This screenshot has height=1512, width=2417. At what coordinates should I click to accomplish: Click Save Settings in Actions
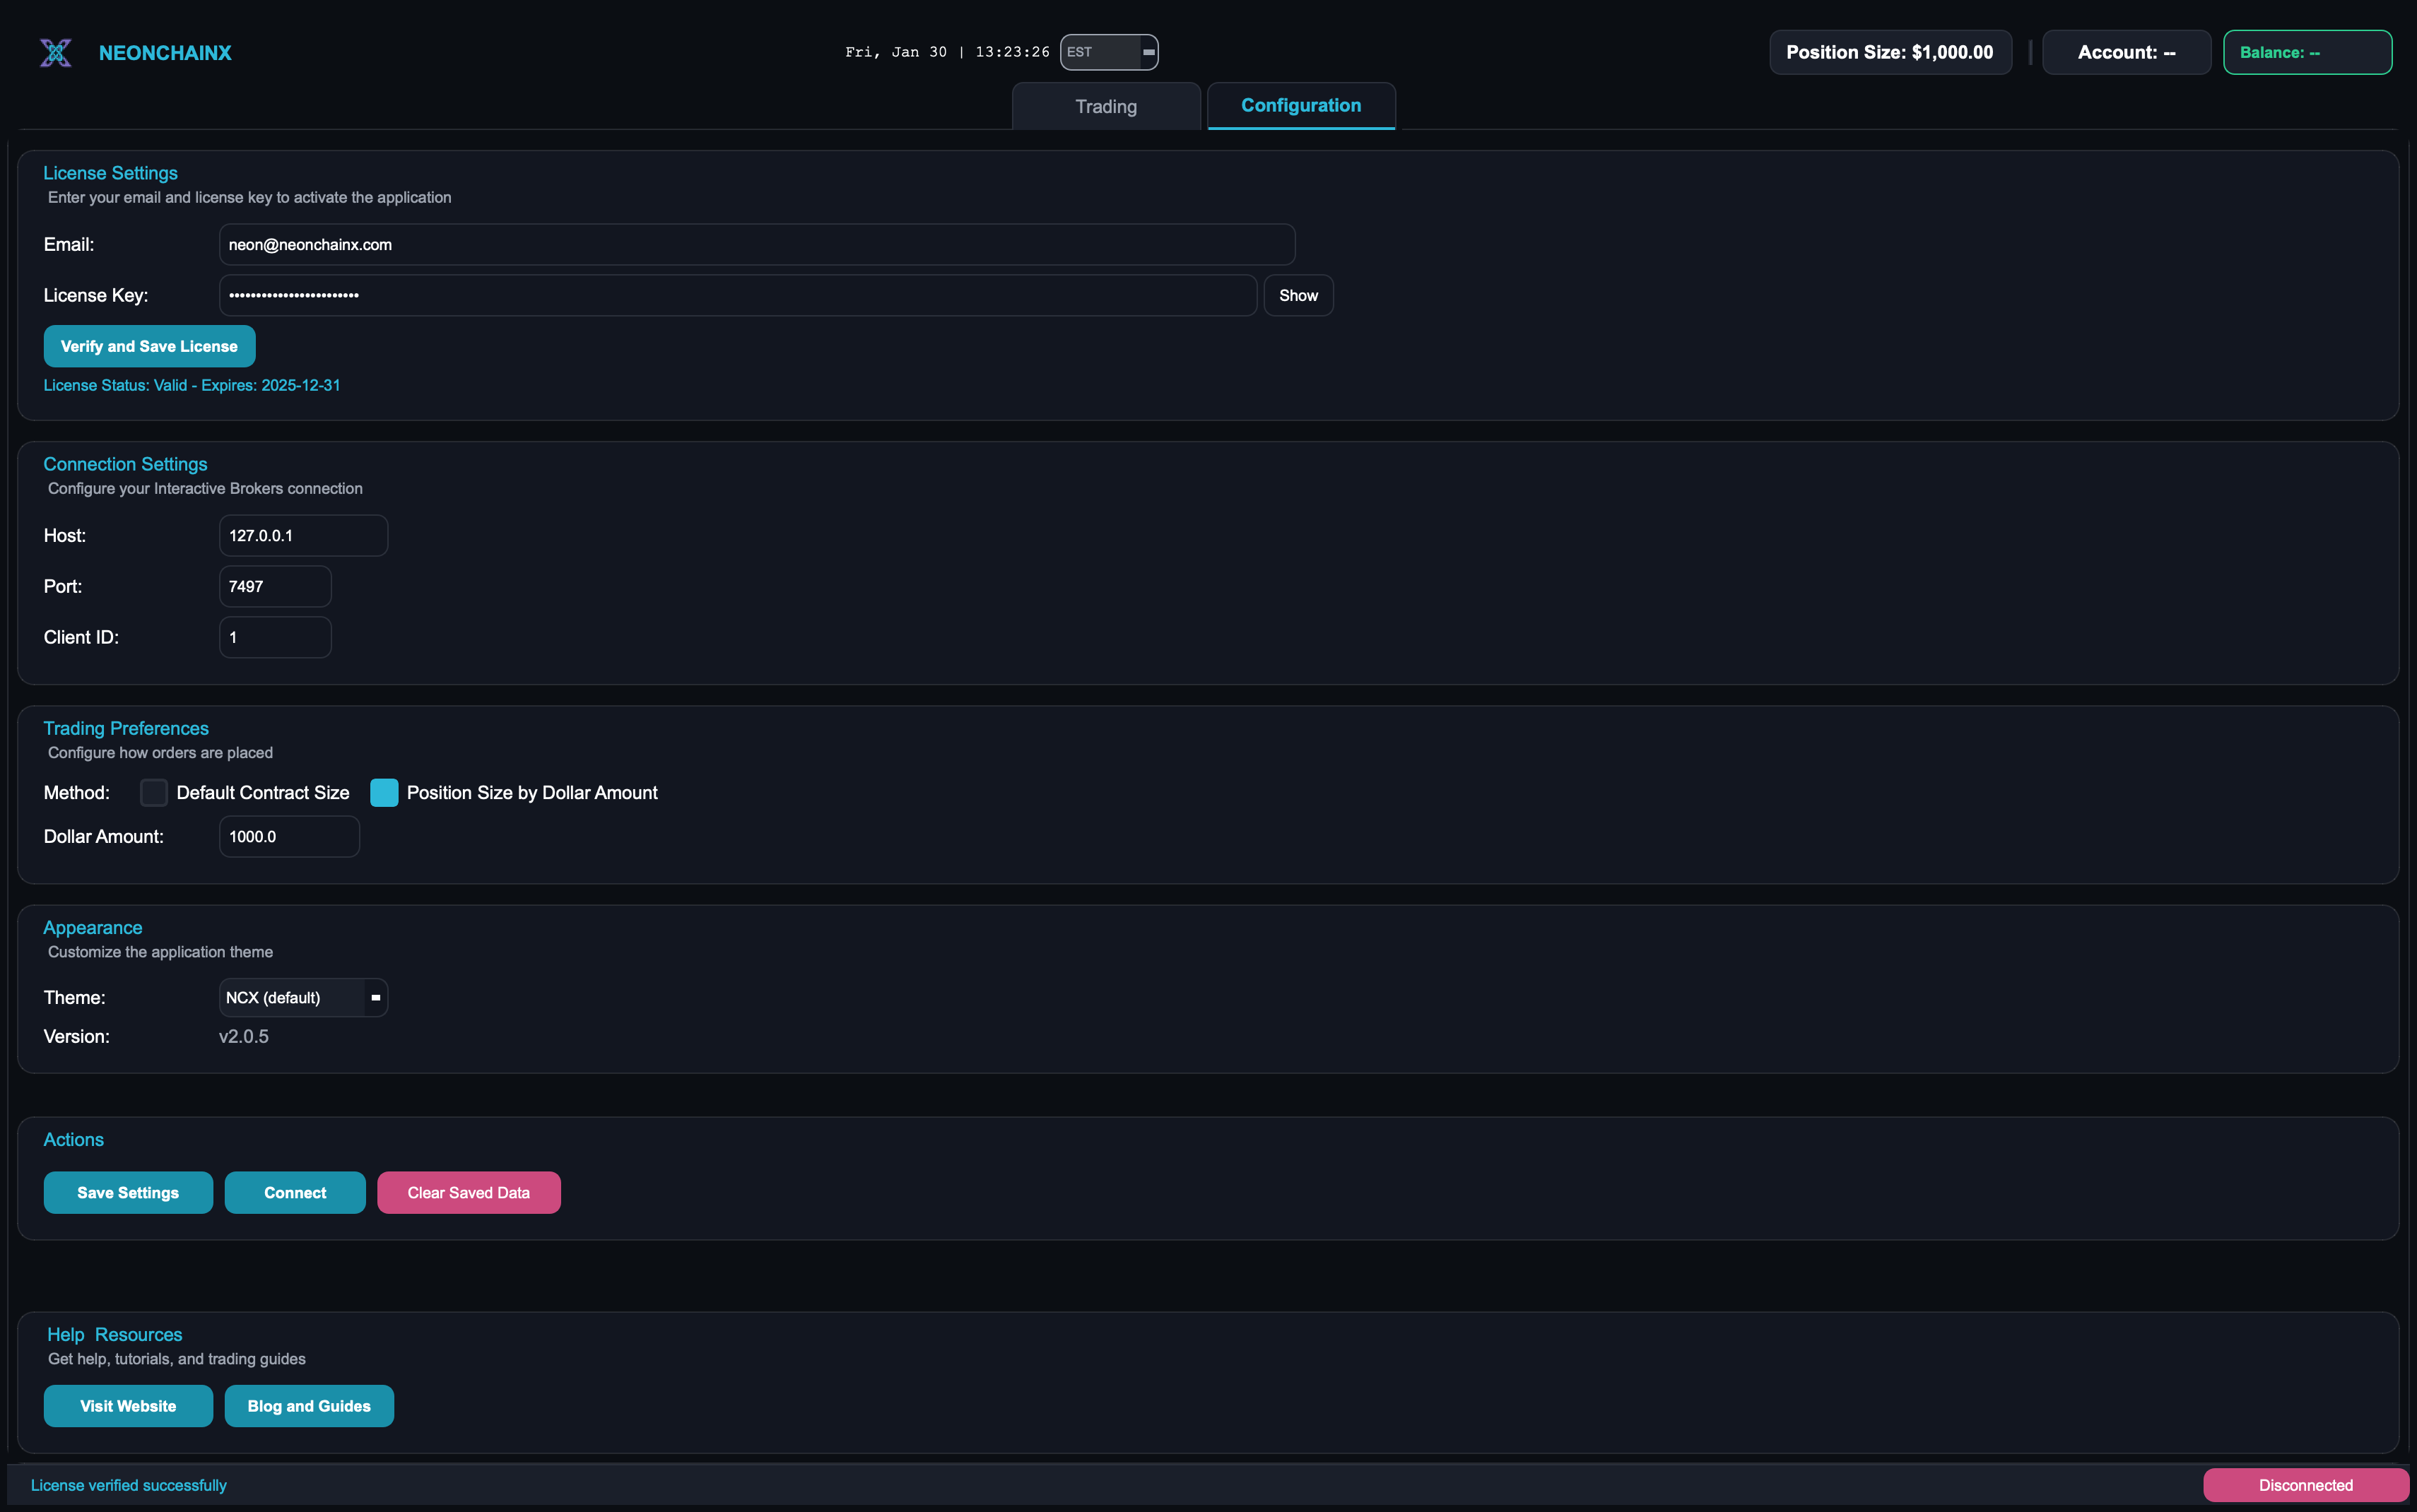[x=127, y=1192]
